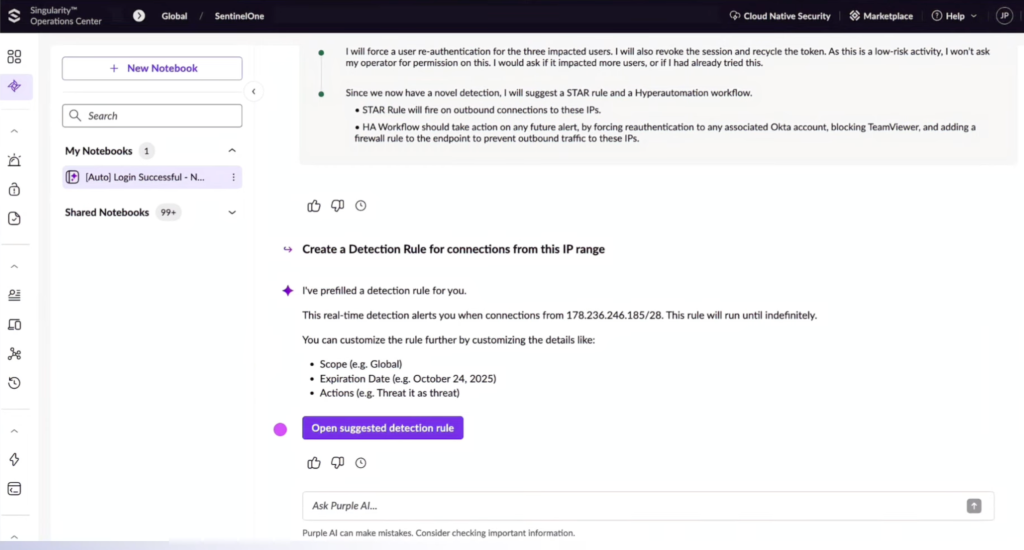Viewport: 1024px width, 550px height.
Task: Select the Purple AI sparkle sidebar icon
Action: pyautogui.click(x=14, y=86)
